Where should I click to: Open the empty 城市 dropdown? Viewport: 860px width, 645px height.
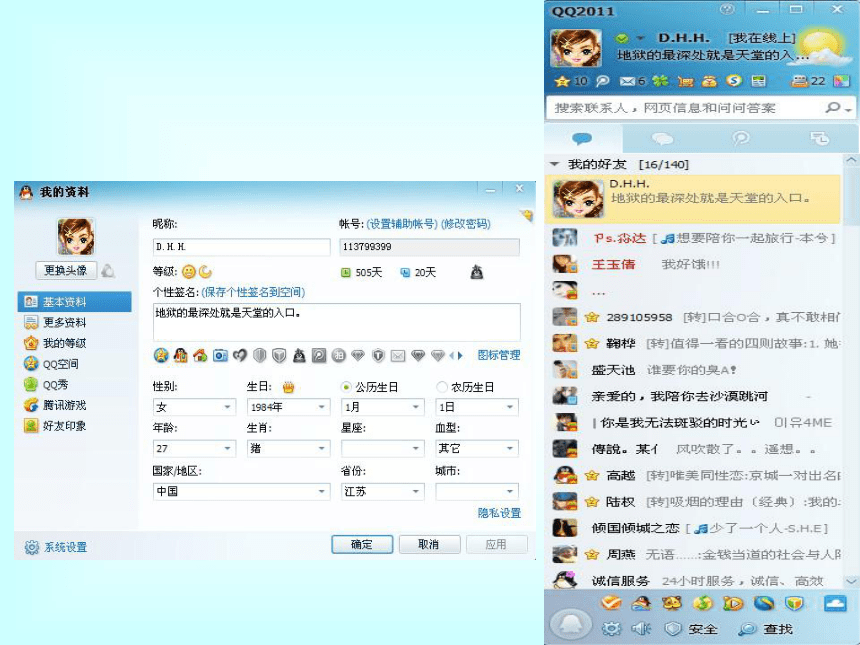pyautogui.click(x=477, y=491)
